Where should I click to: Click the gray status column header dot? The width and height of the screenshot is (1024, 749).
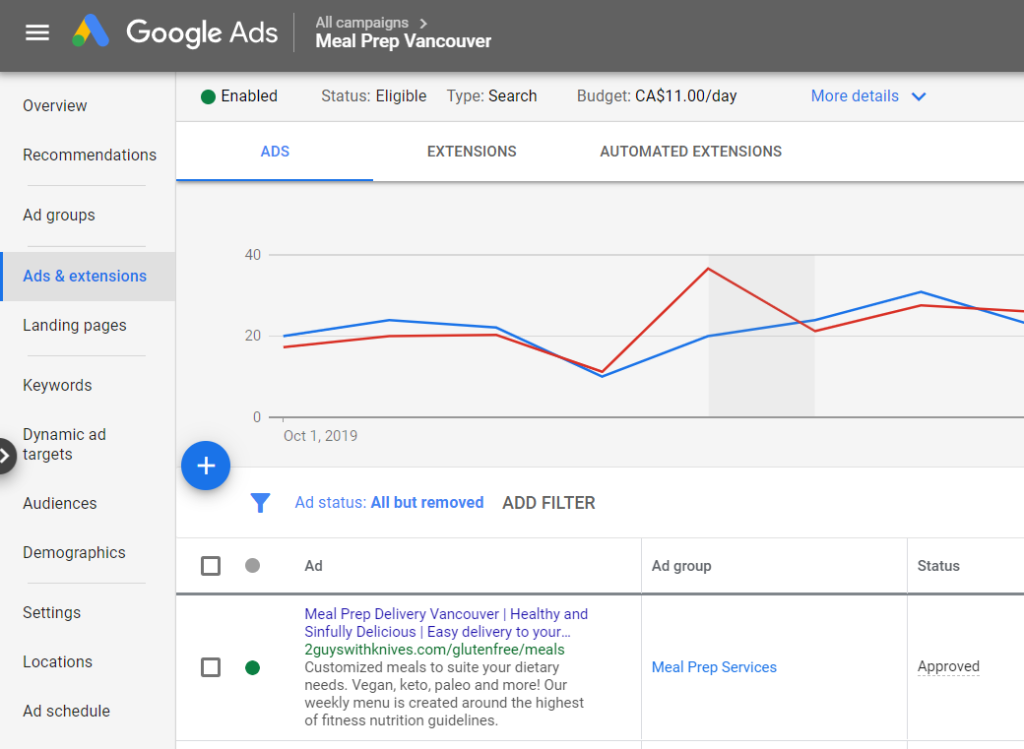click(252, 566)
